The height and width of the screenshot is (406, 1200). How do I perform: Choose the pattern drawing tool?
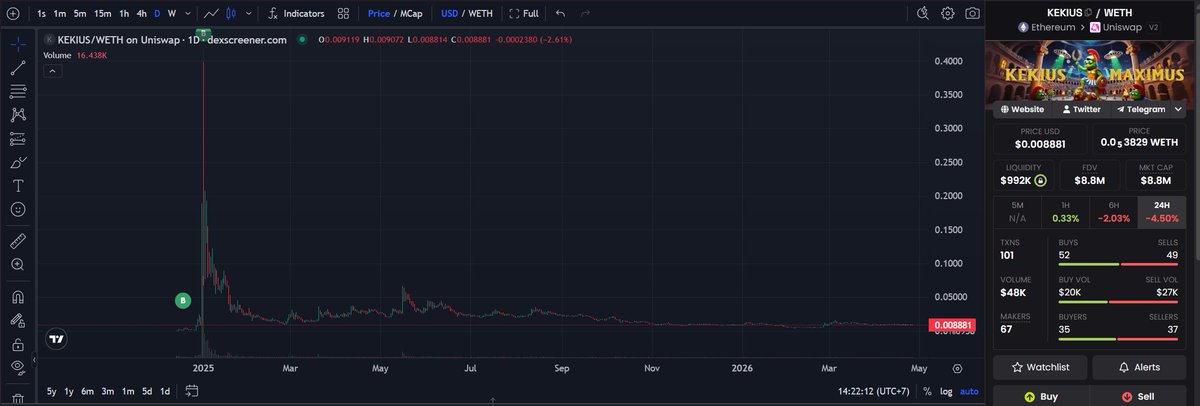(x=17, y=115)
